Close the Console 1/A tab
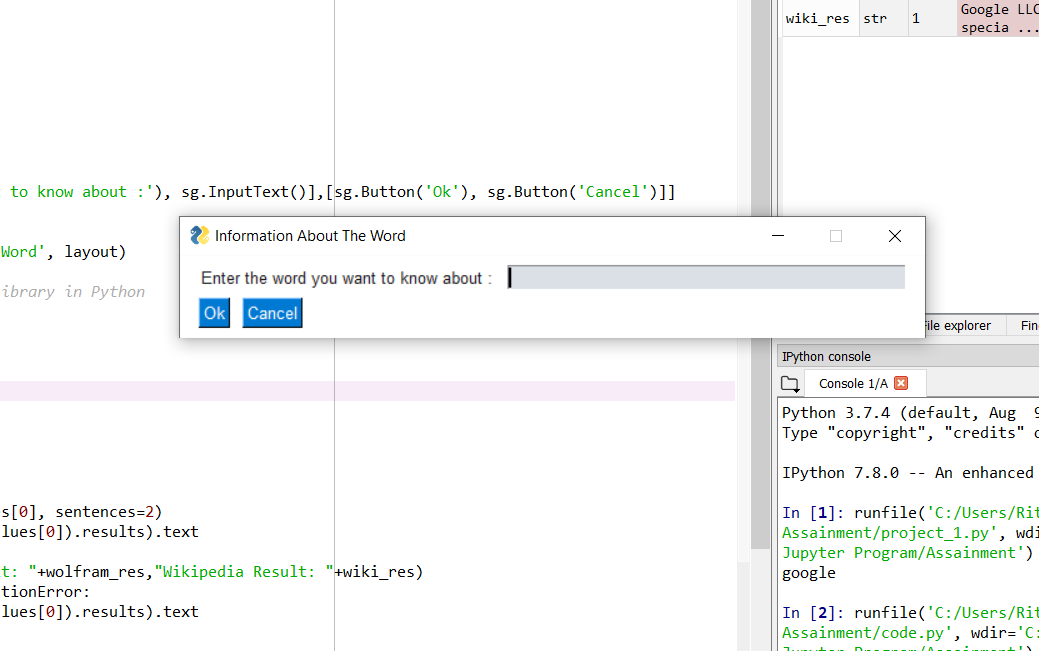The width and height of the screenshot is (1039, 651). click(901, 383)
